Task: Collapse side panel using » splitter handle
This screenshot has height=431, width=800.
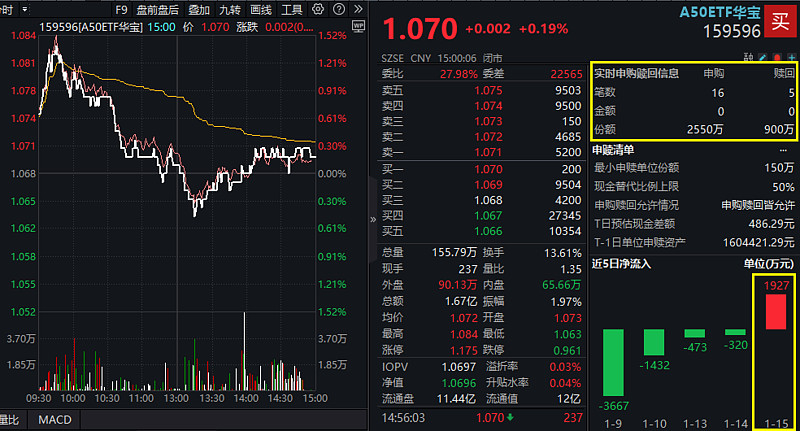Action: click(x=373, y=217)
